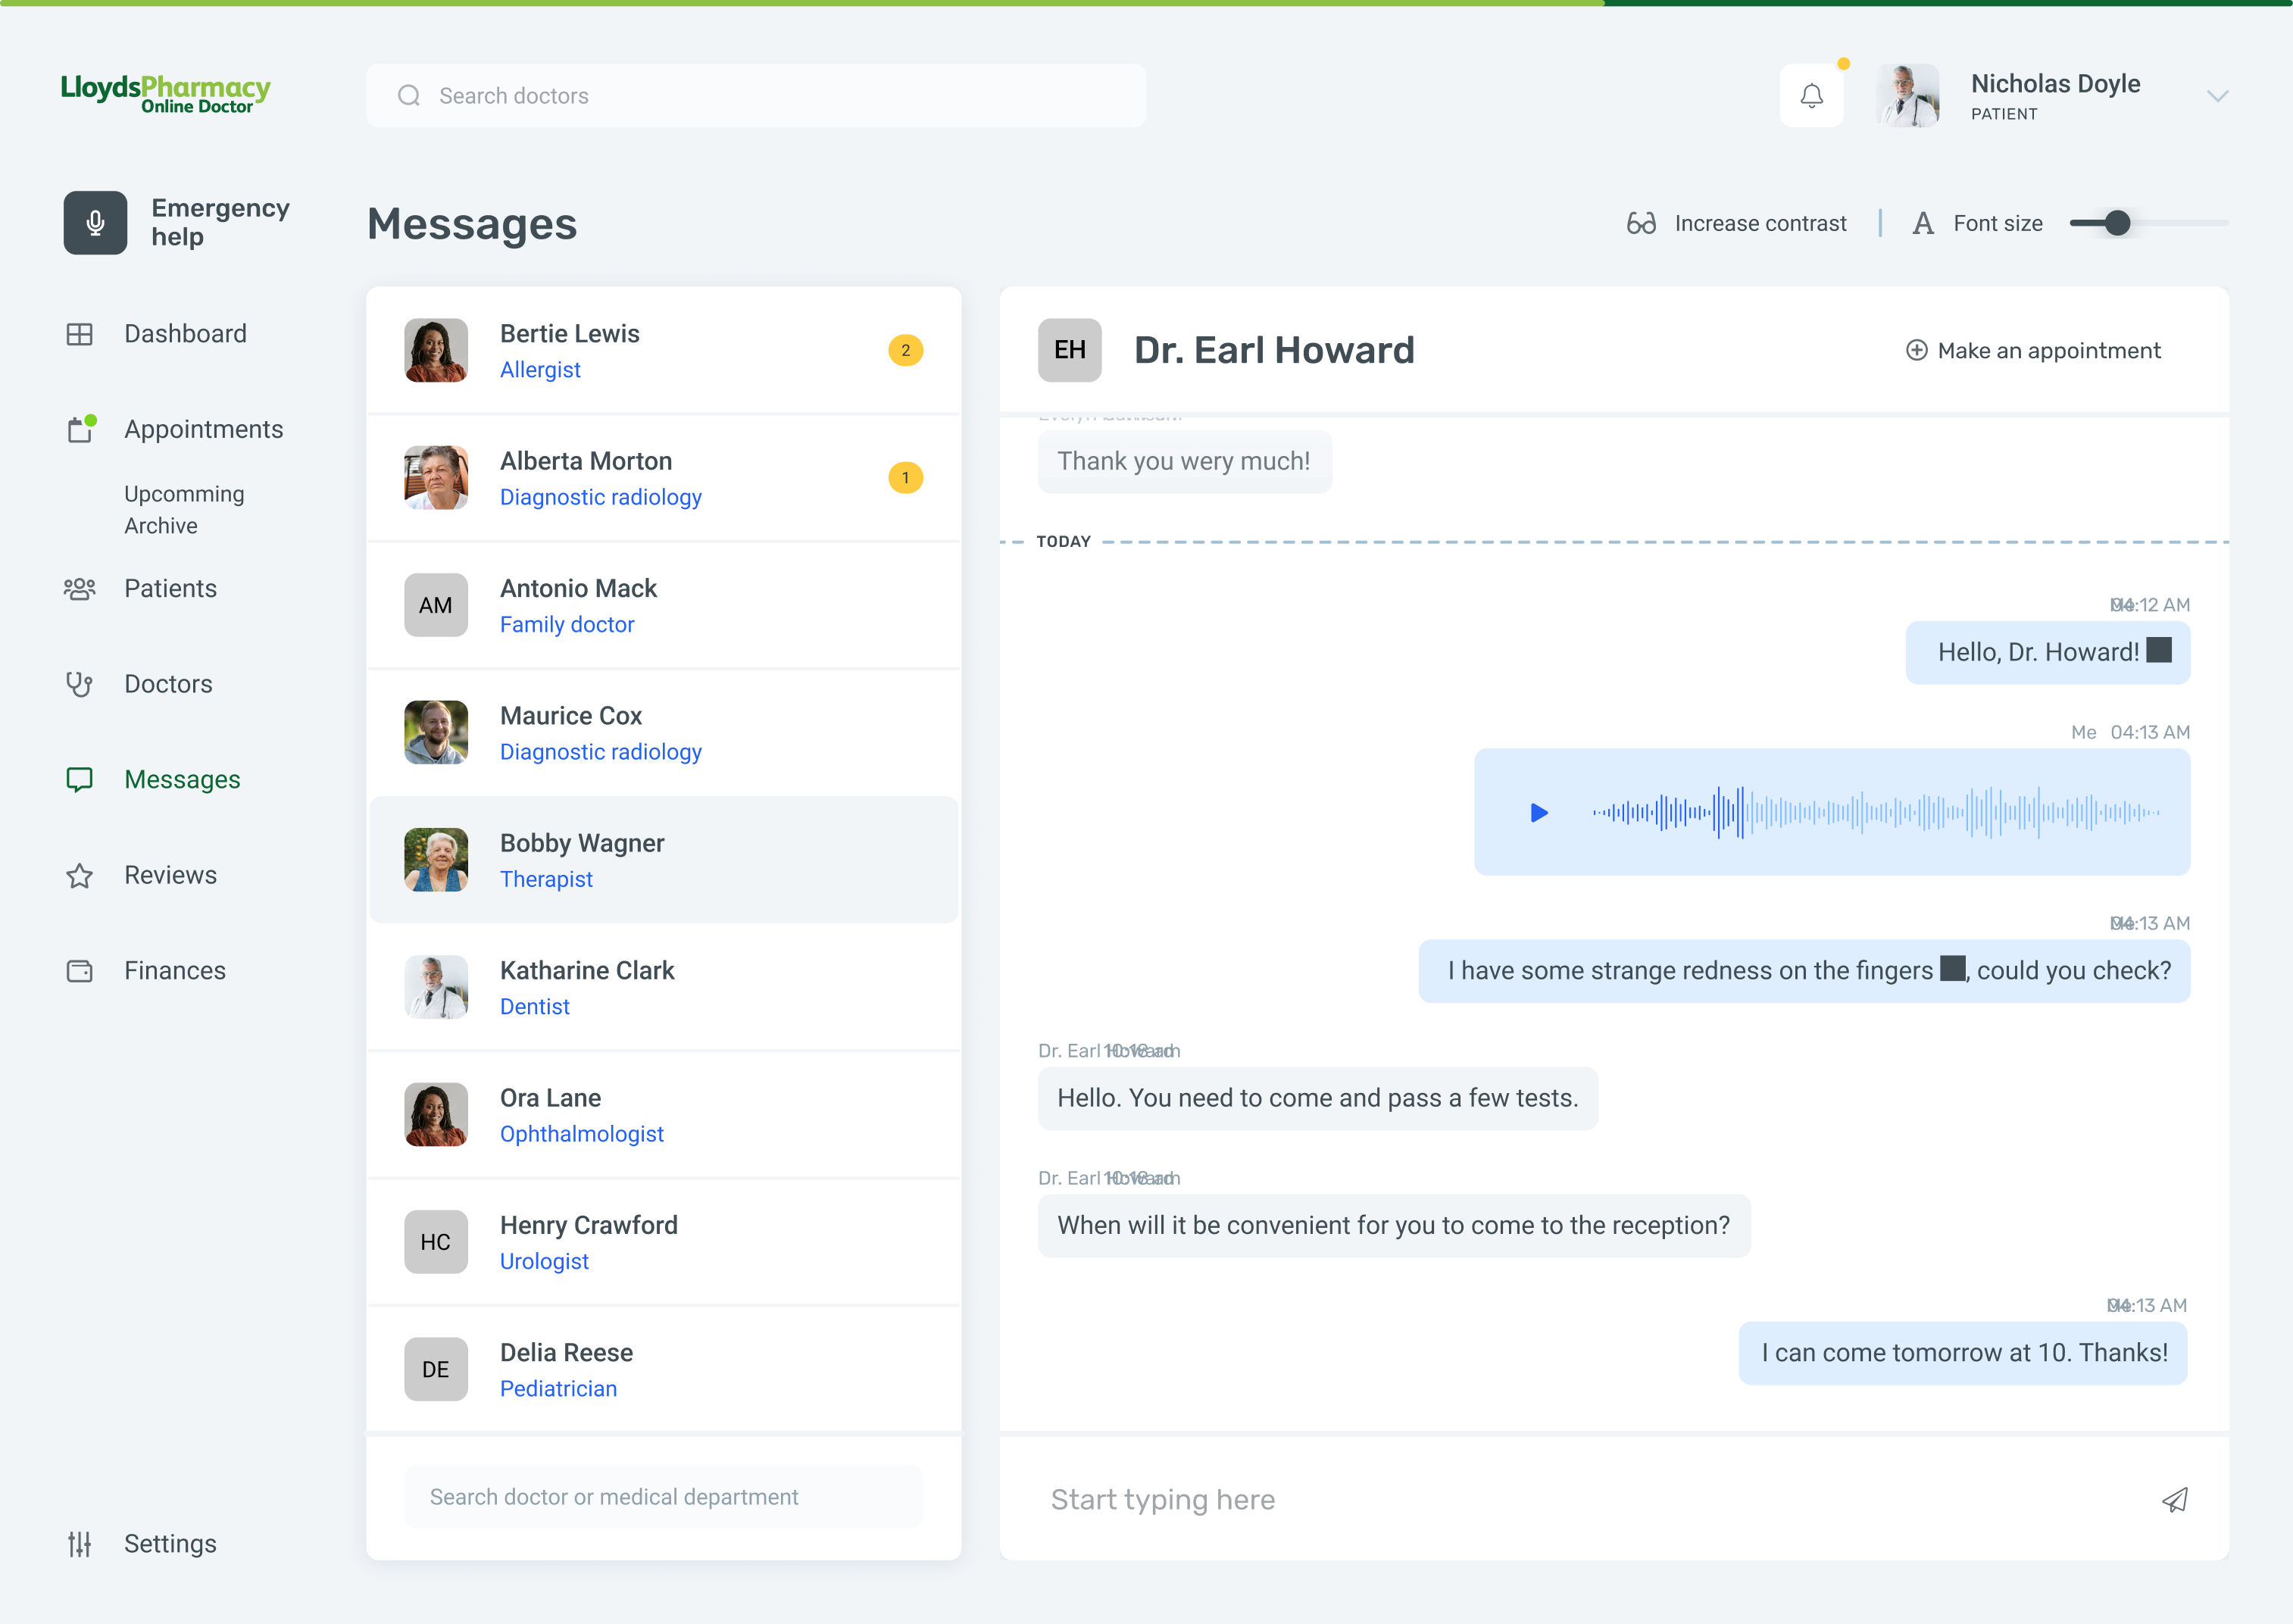Adjust the Font size slider

coord(2117,223)
